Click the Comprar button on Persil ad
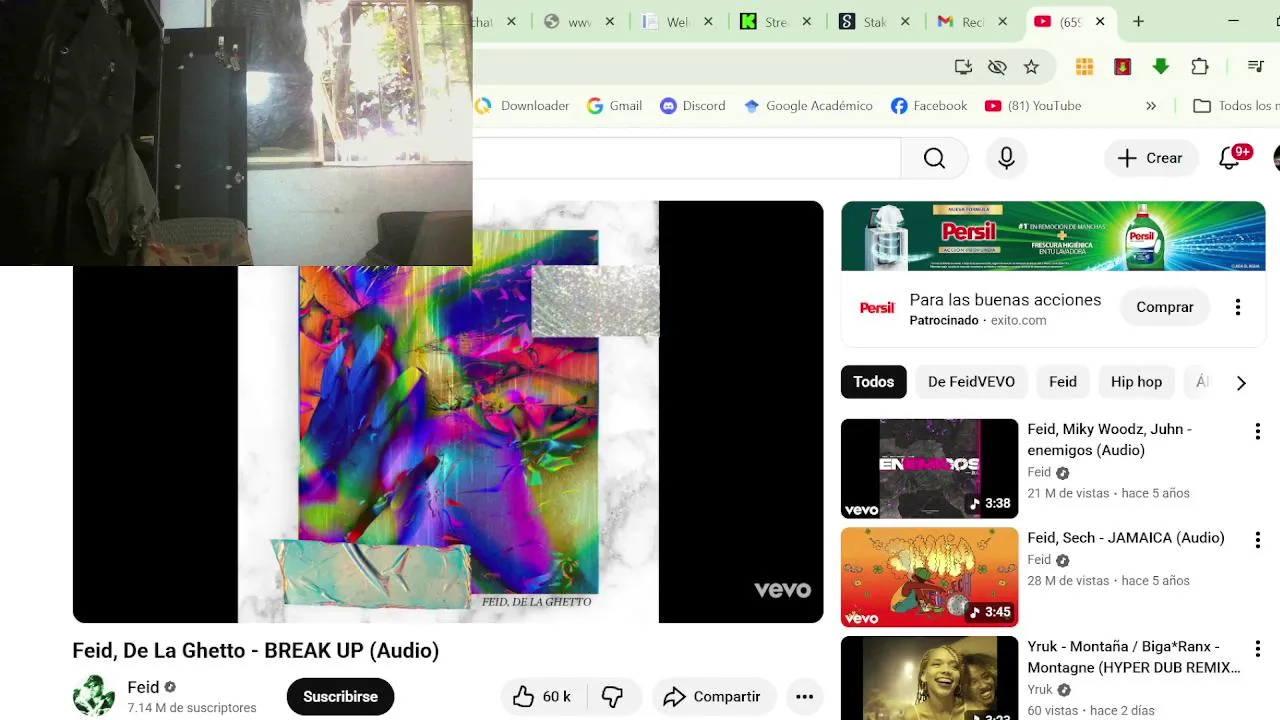 click(x=1165, y=307)
